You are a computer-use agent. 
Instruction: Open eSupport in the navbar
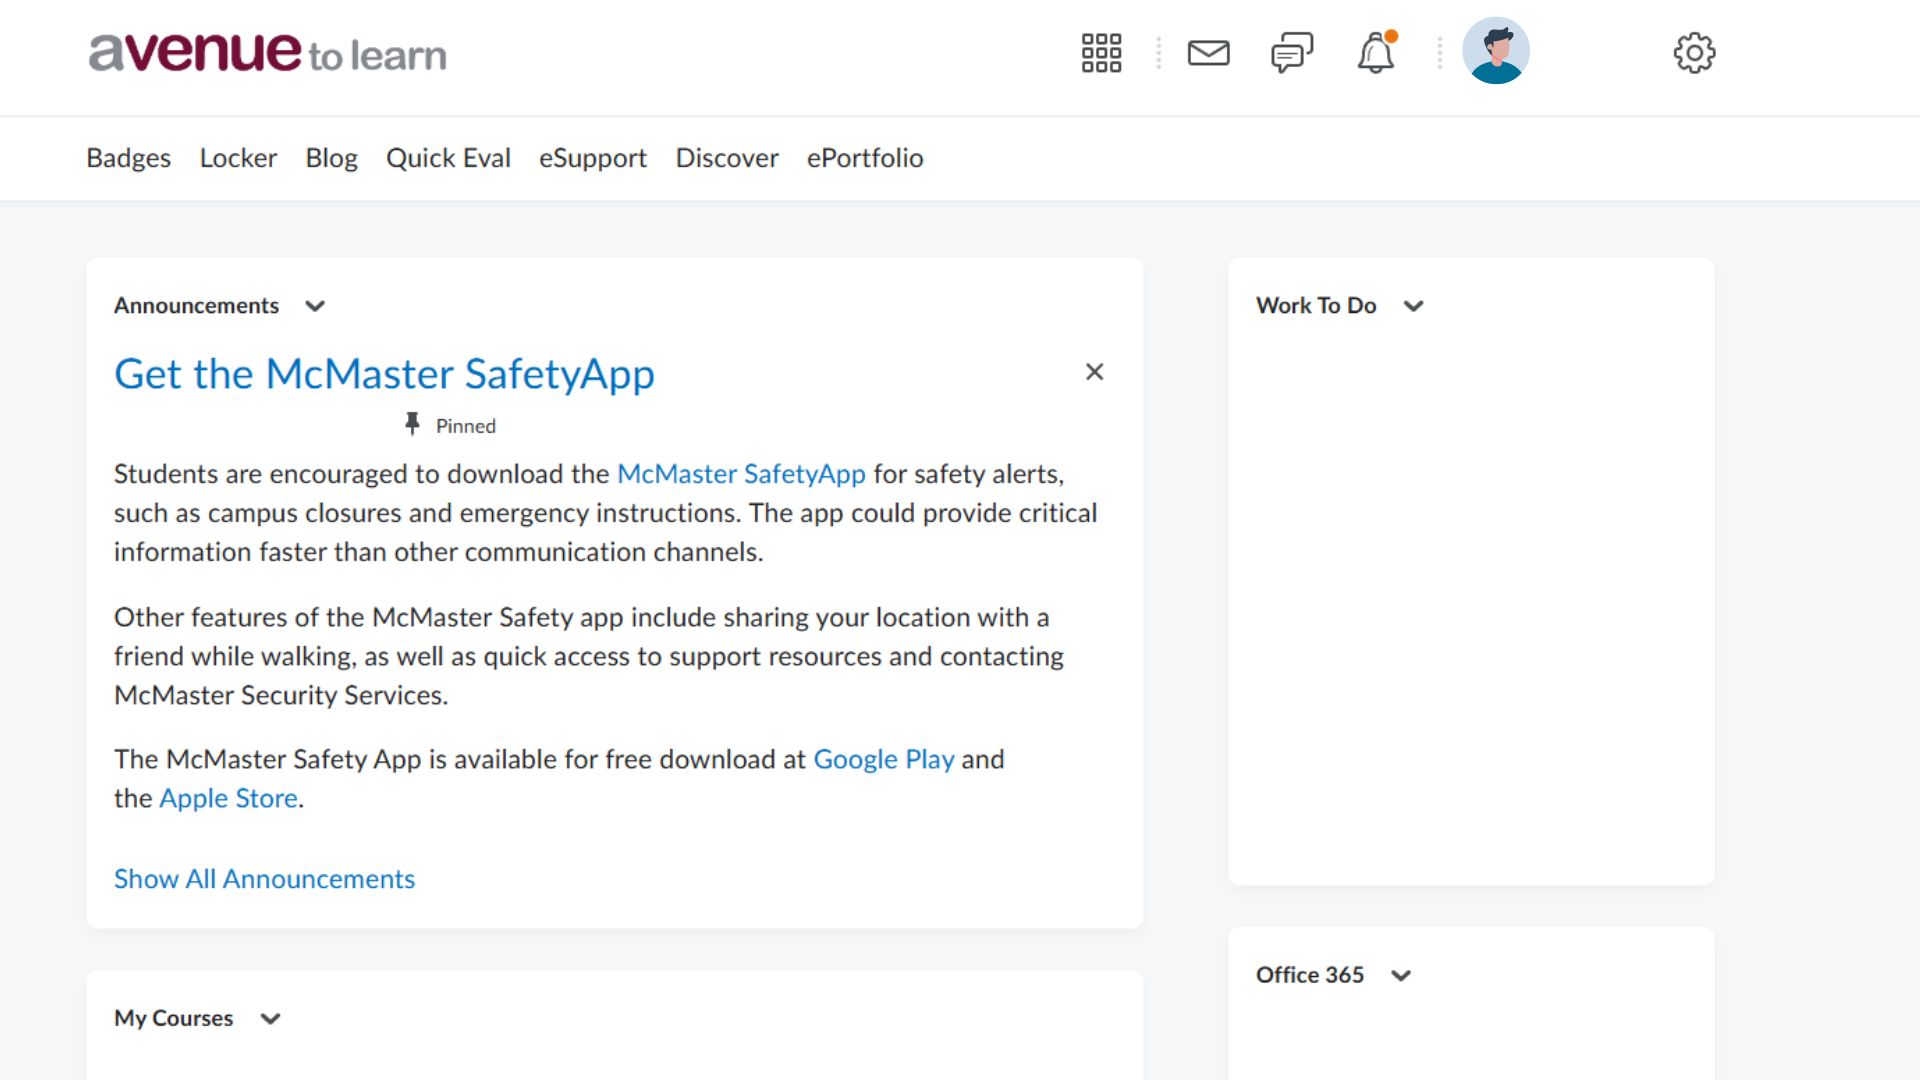[x=593, y=158]
